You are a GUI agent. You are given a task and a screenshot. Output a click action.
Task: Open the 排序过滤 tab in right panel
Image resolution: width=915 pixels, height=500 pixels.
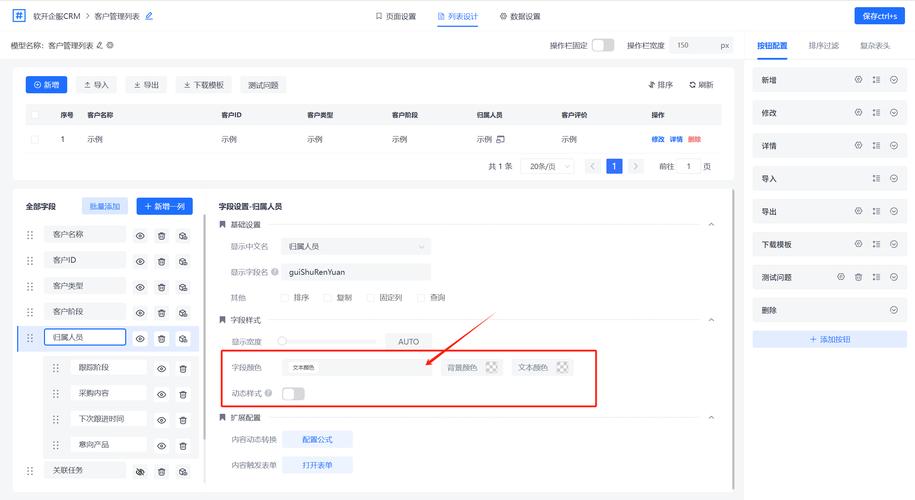[823, 45]
